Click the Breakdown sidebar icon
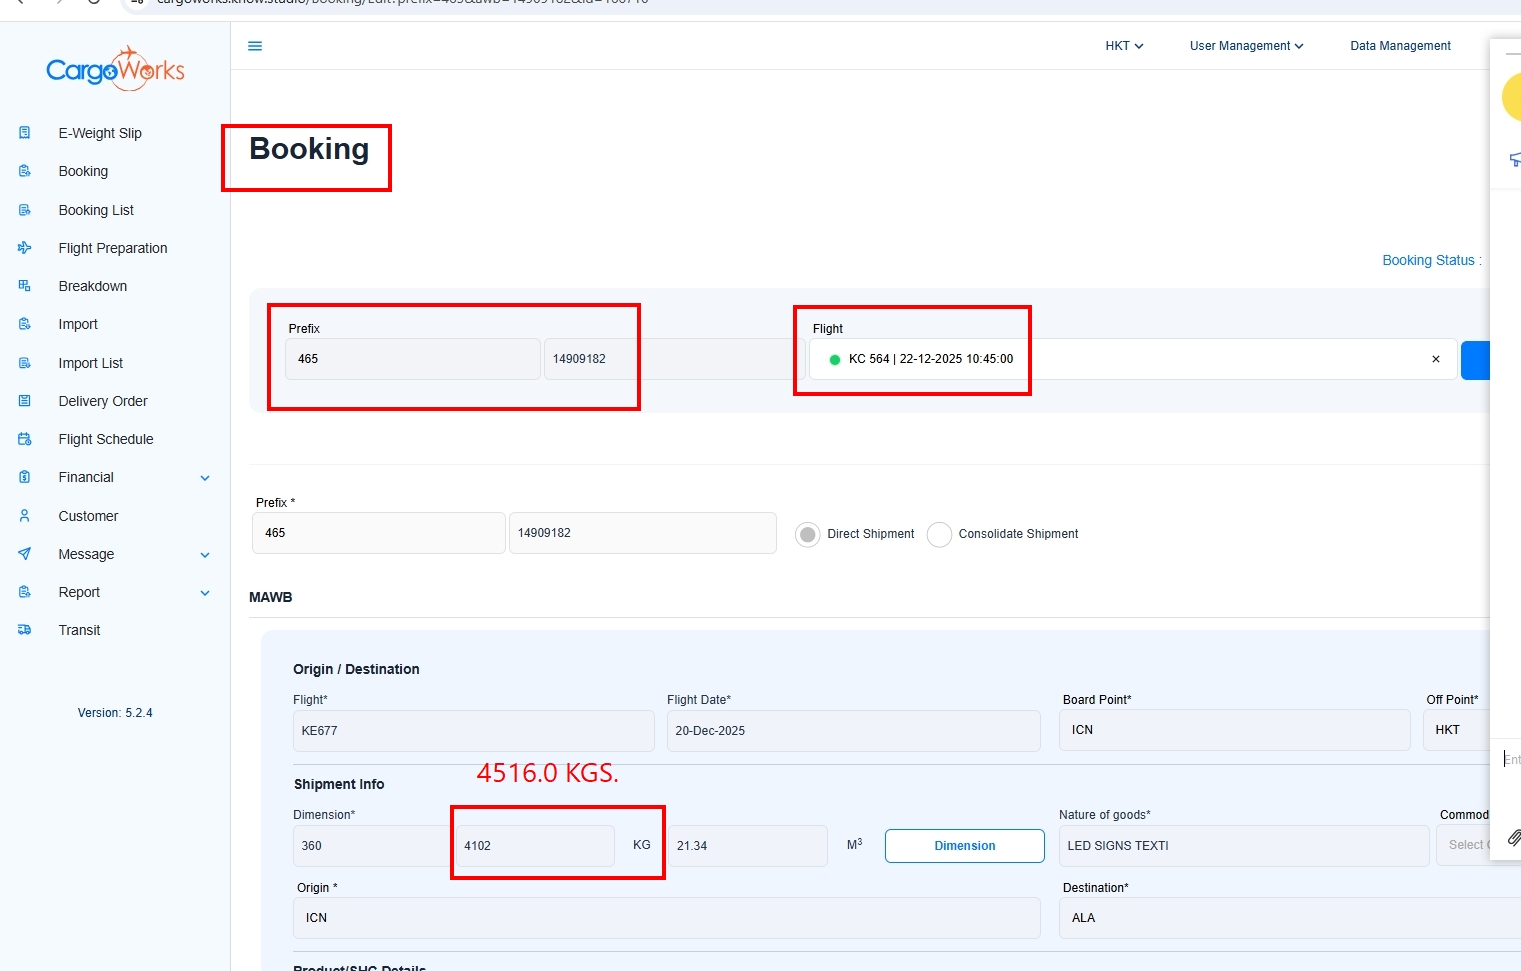 click(x=25, y=286)
